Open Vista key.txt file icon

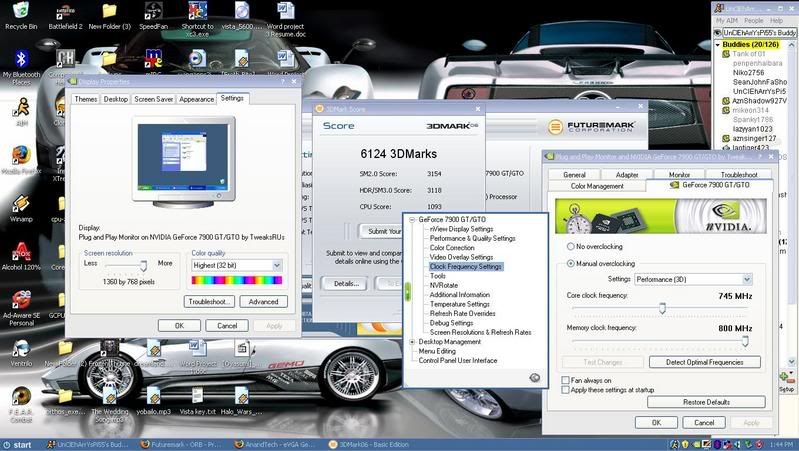[x=198, y=401]
